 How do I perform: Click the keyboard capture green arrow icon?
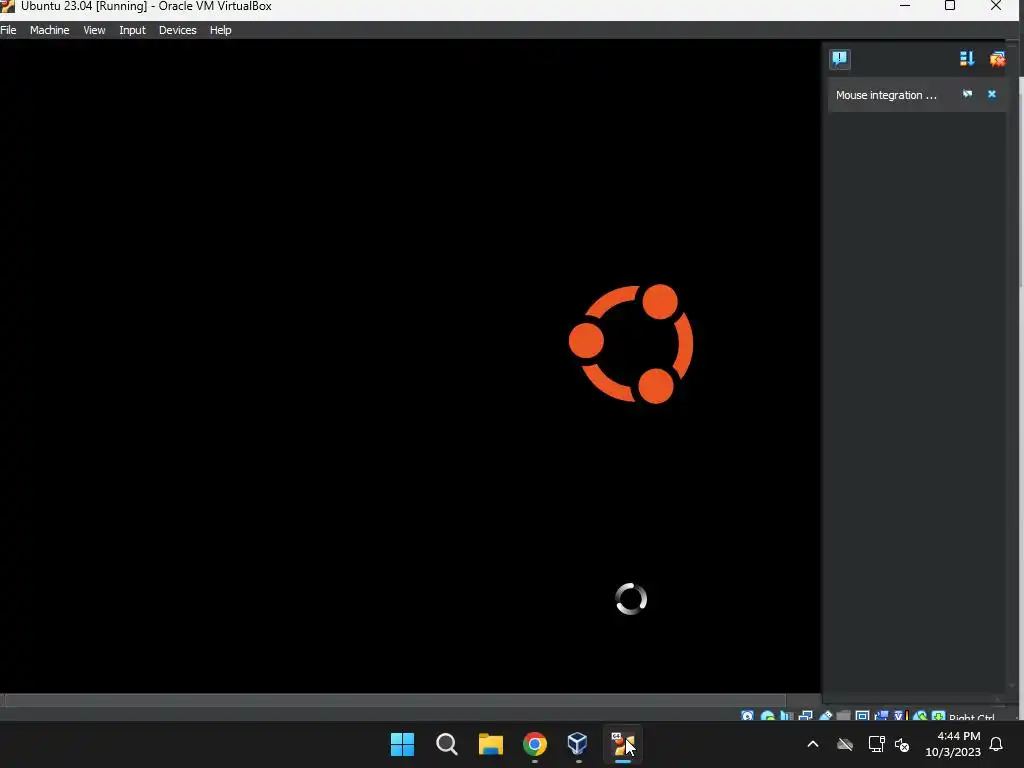[x=938, y=716]
